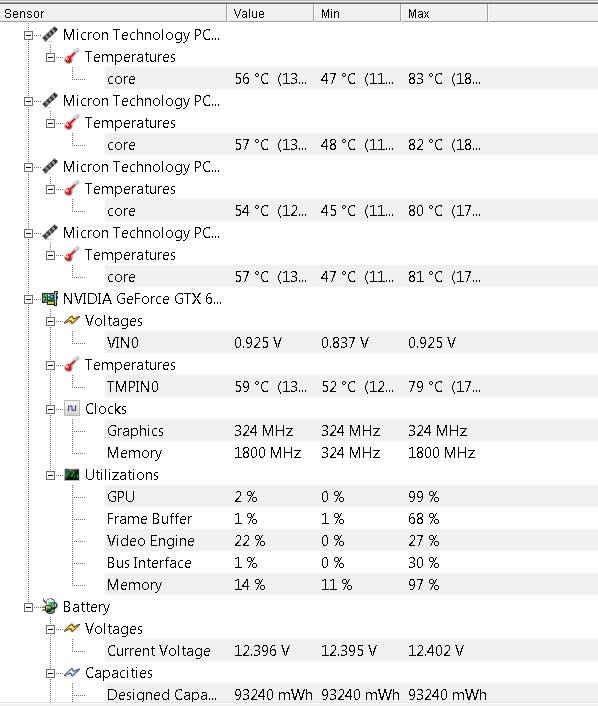598x706 pixels.
Task: Click the Value column header
Action: (270, 14)
